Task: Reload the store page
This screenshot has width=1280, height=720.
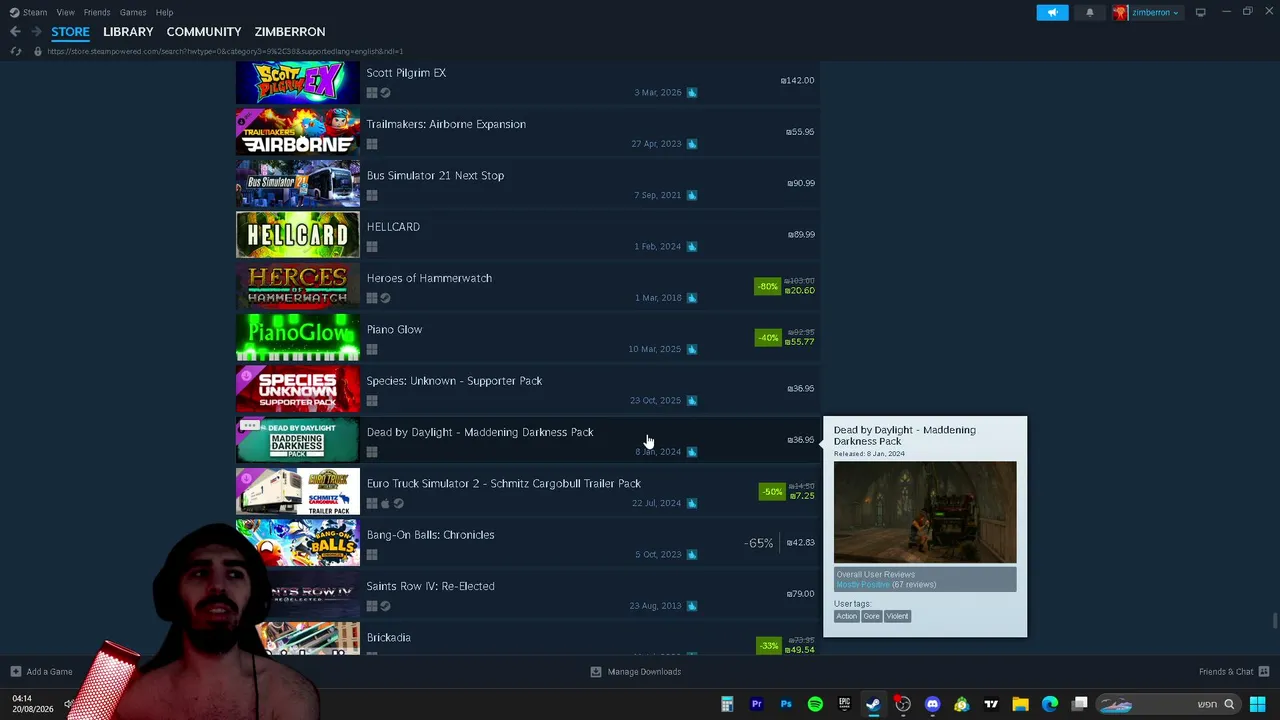Action: click(x=15, y=51)
